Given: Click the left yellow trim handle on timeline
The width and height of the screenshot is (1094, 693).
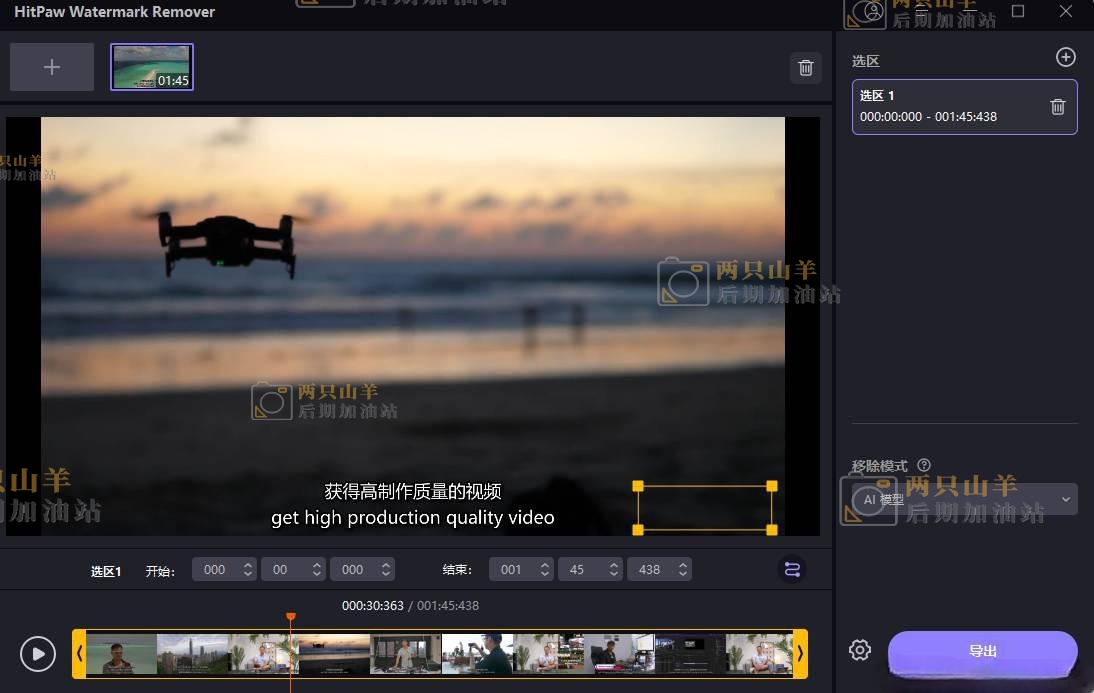Looking at the screenshot, I should (x=79, y=654).
